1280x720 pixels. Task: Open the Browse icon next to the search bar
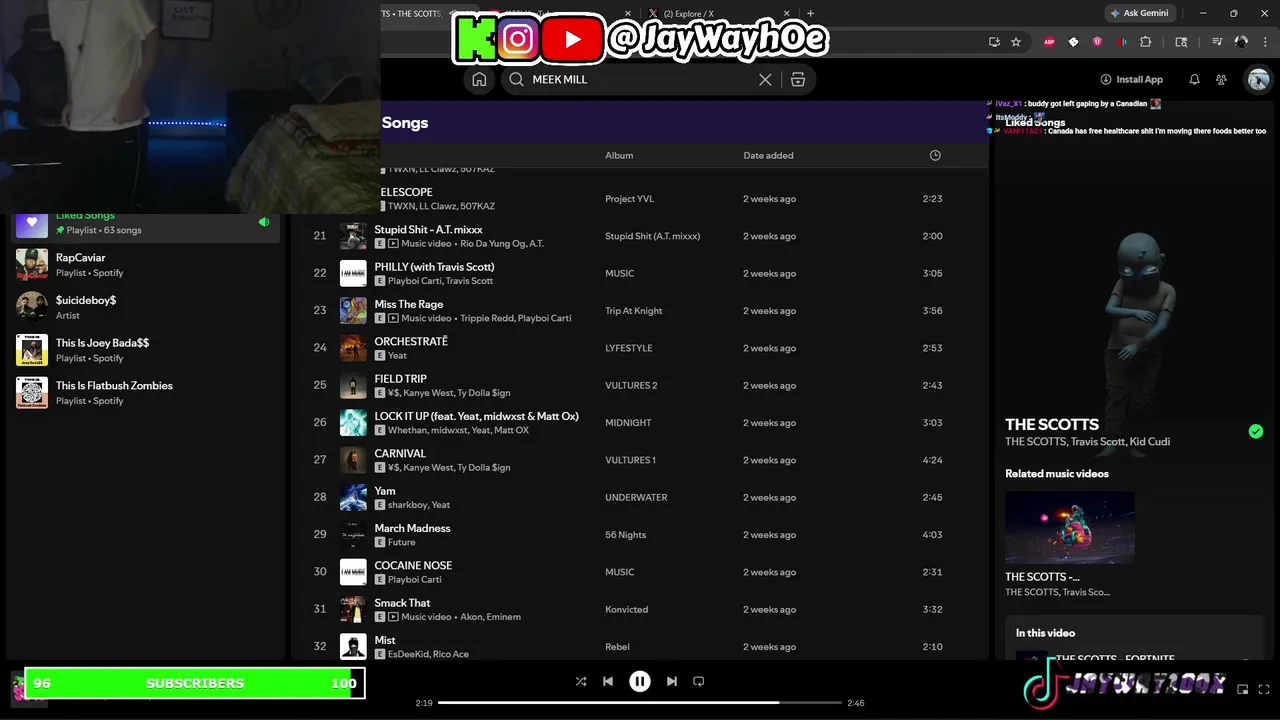click(x=798, y=79)
